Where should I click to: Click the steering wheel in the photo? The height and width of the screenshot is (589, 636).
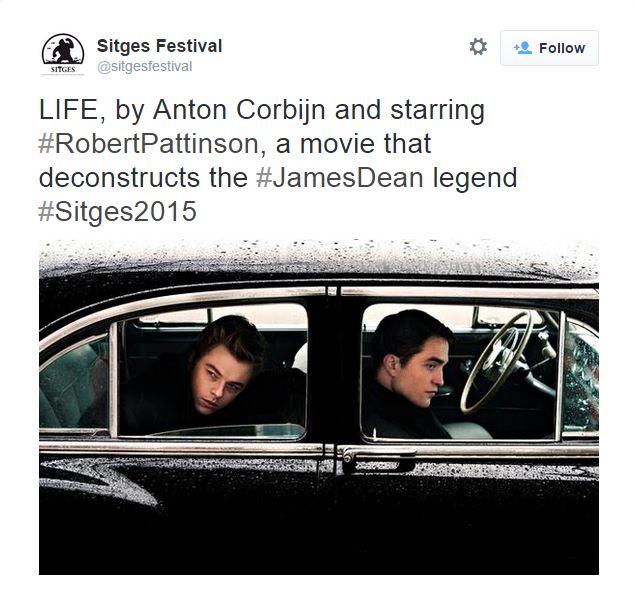[496, 361]
